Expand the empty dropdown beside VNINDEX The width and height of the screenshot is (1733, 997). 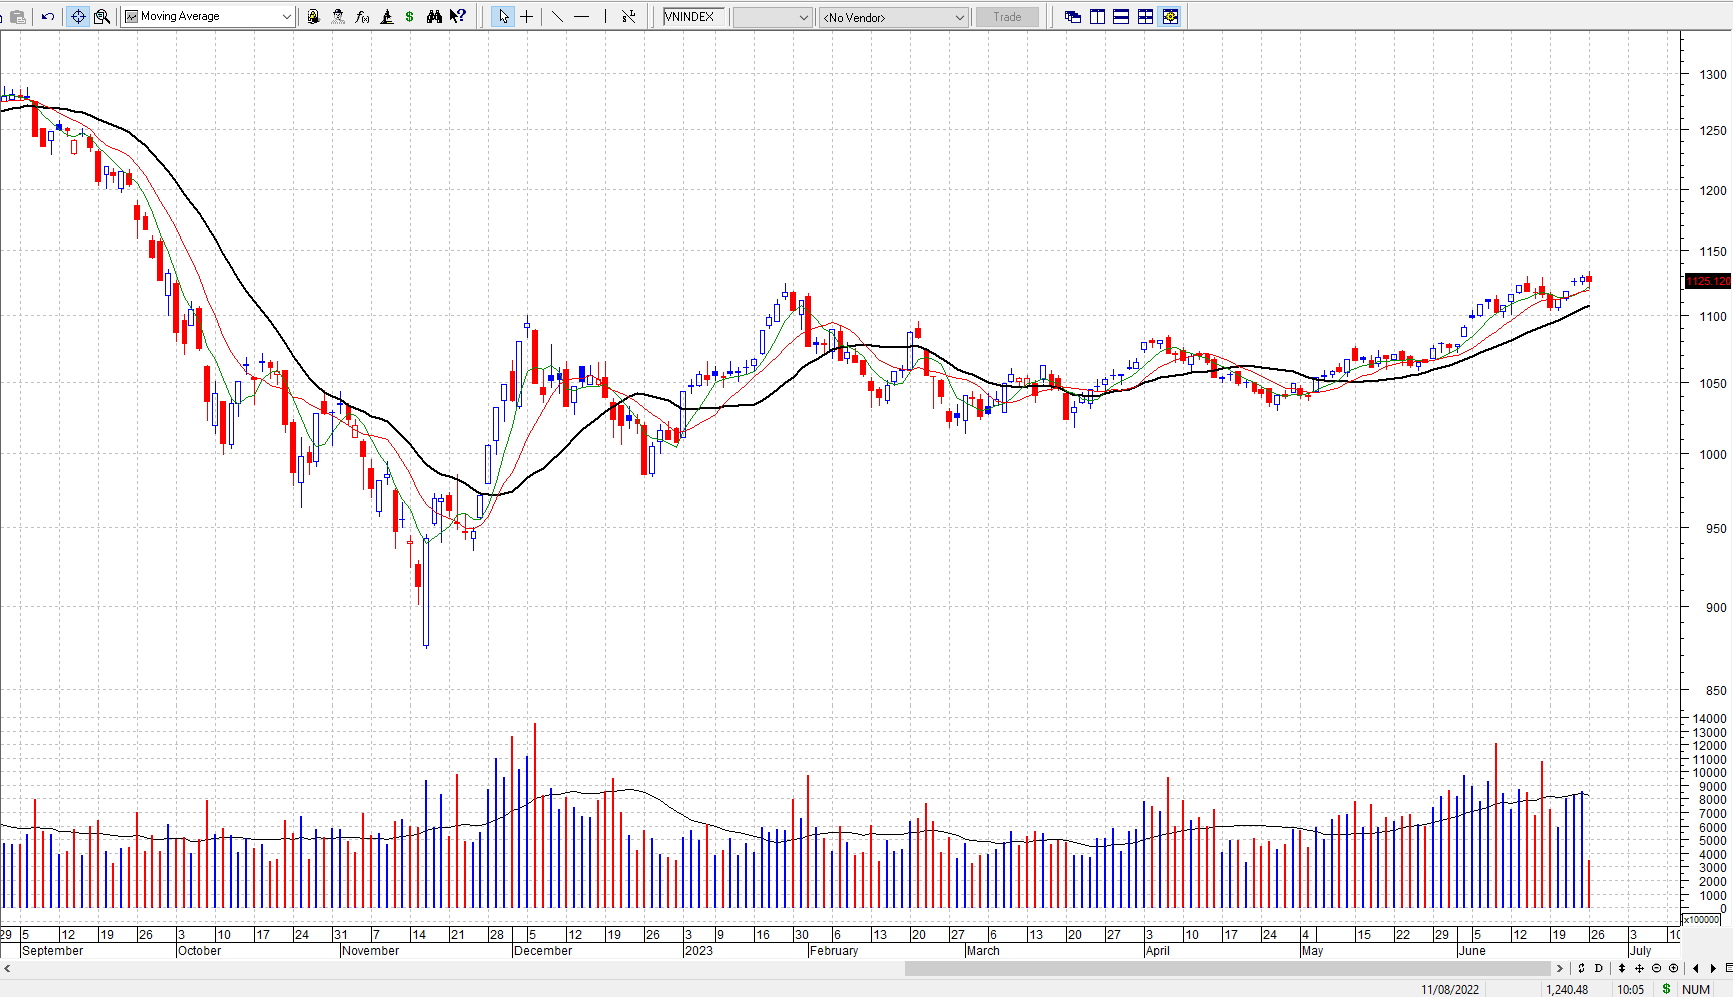(803, 17)
